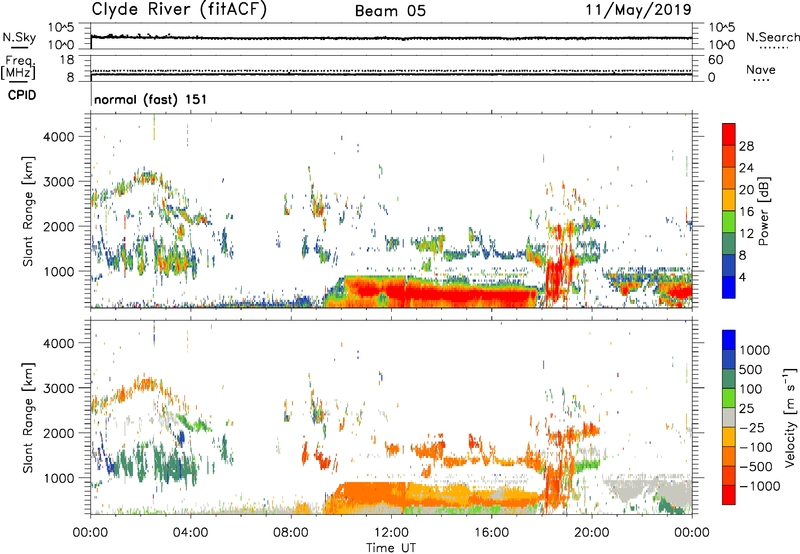Click the '04:00' time axis tick label
The width and height of the screenshot is (800, 554).
[190, 533]
